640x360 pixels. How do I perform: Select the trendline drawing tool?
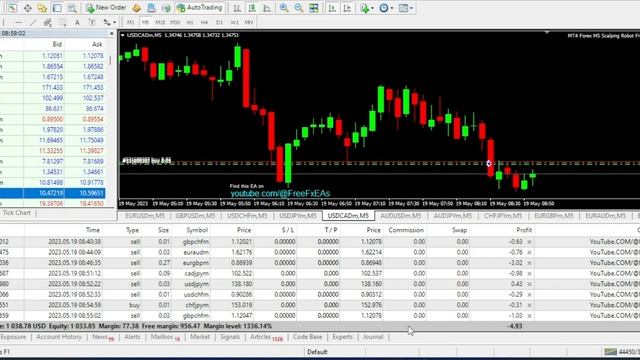pyautogui.click(x=33, y=22)
